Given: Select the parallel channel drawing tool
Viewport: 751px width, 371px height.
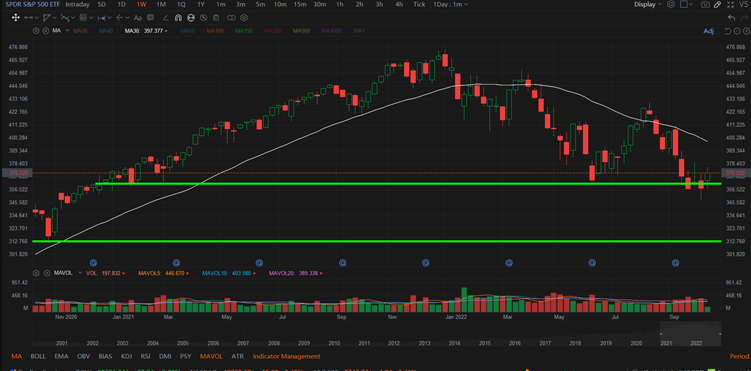Looking at the screenshot, I should coord(46,18).
